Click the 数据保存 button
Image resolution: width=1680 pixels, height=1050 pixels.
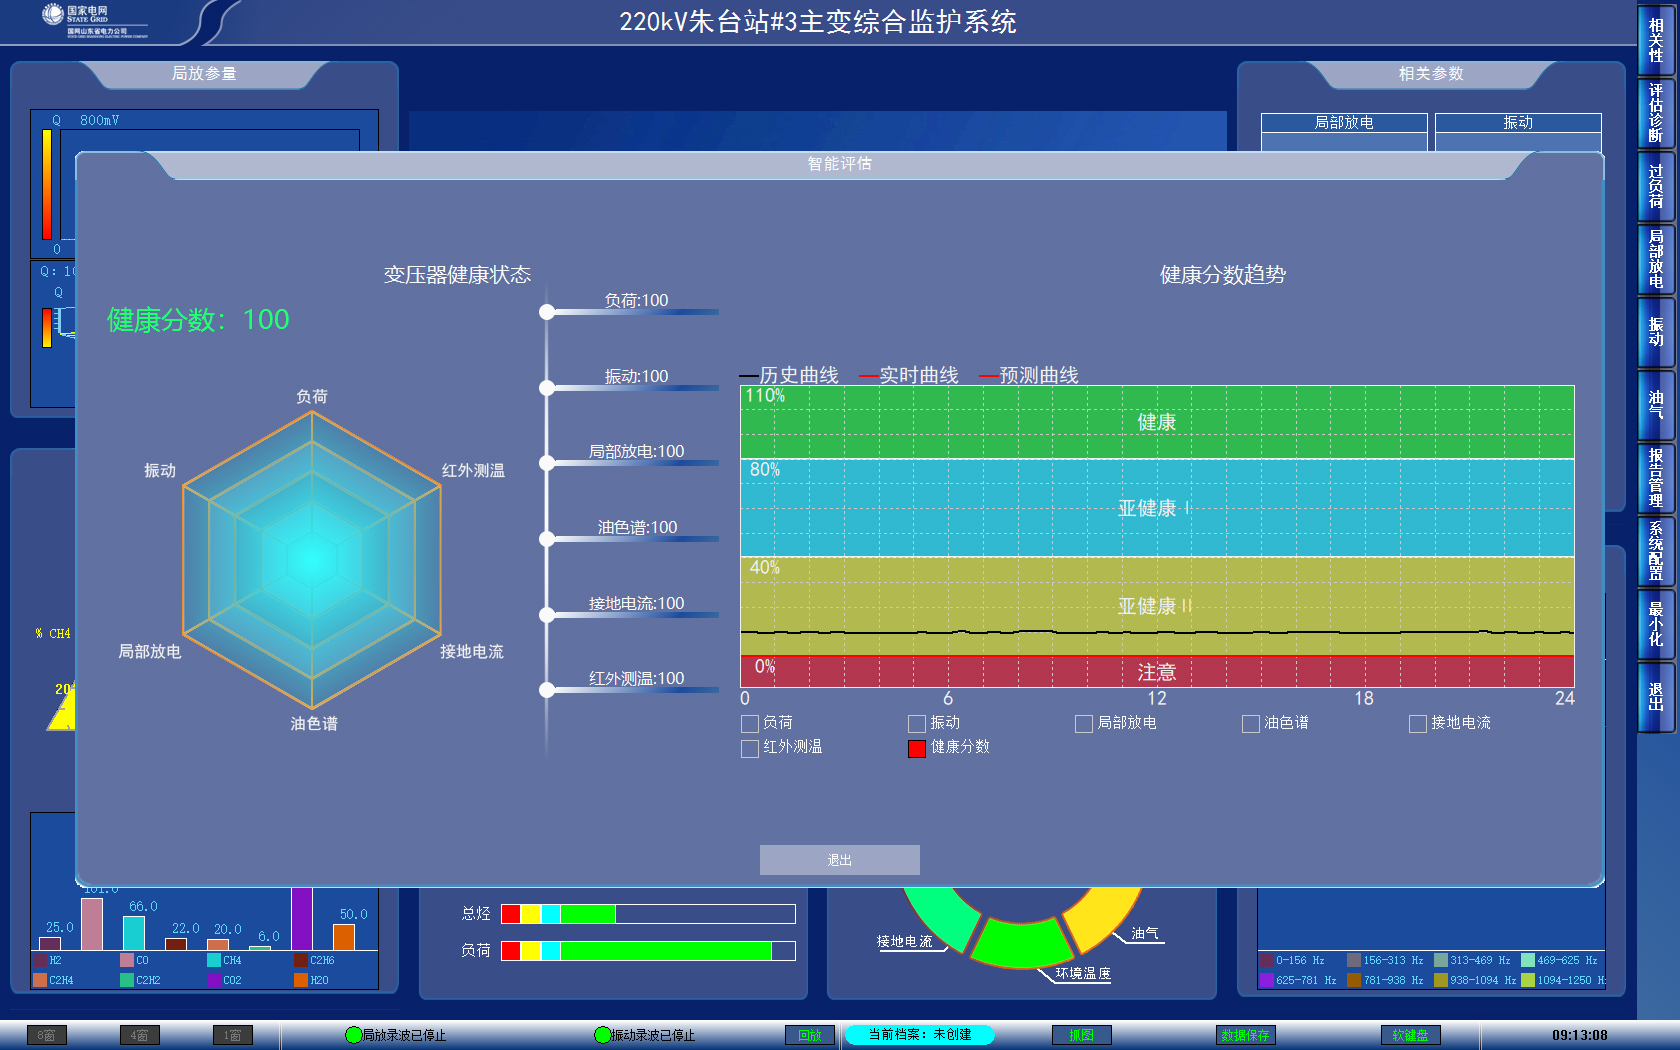1245,1035
